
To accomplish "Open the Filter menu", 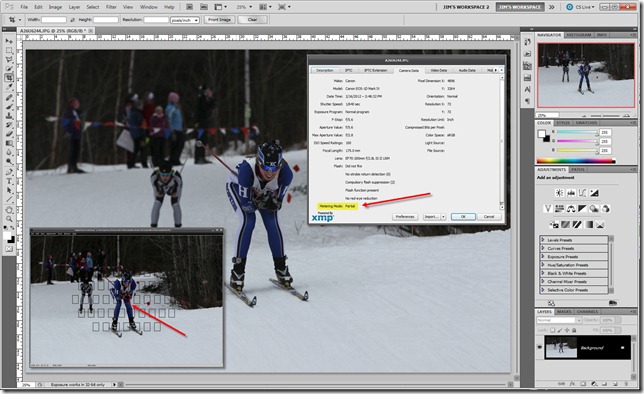I will [x=111, y=7].
